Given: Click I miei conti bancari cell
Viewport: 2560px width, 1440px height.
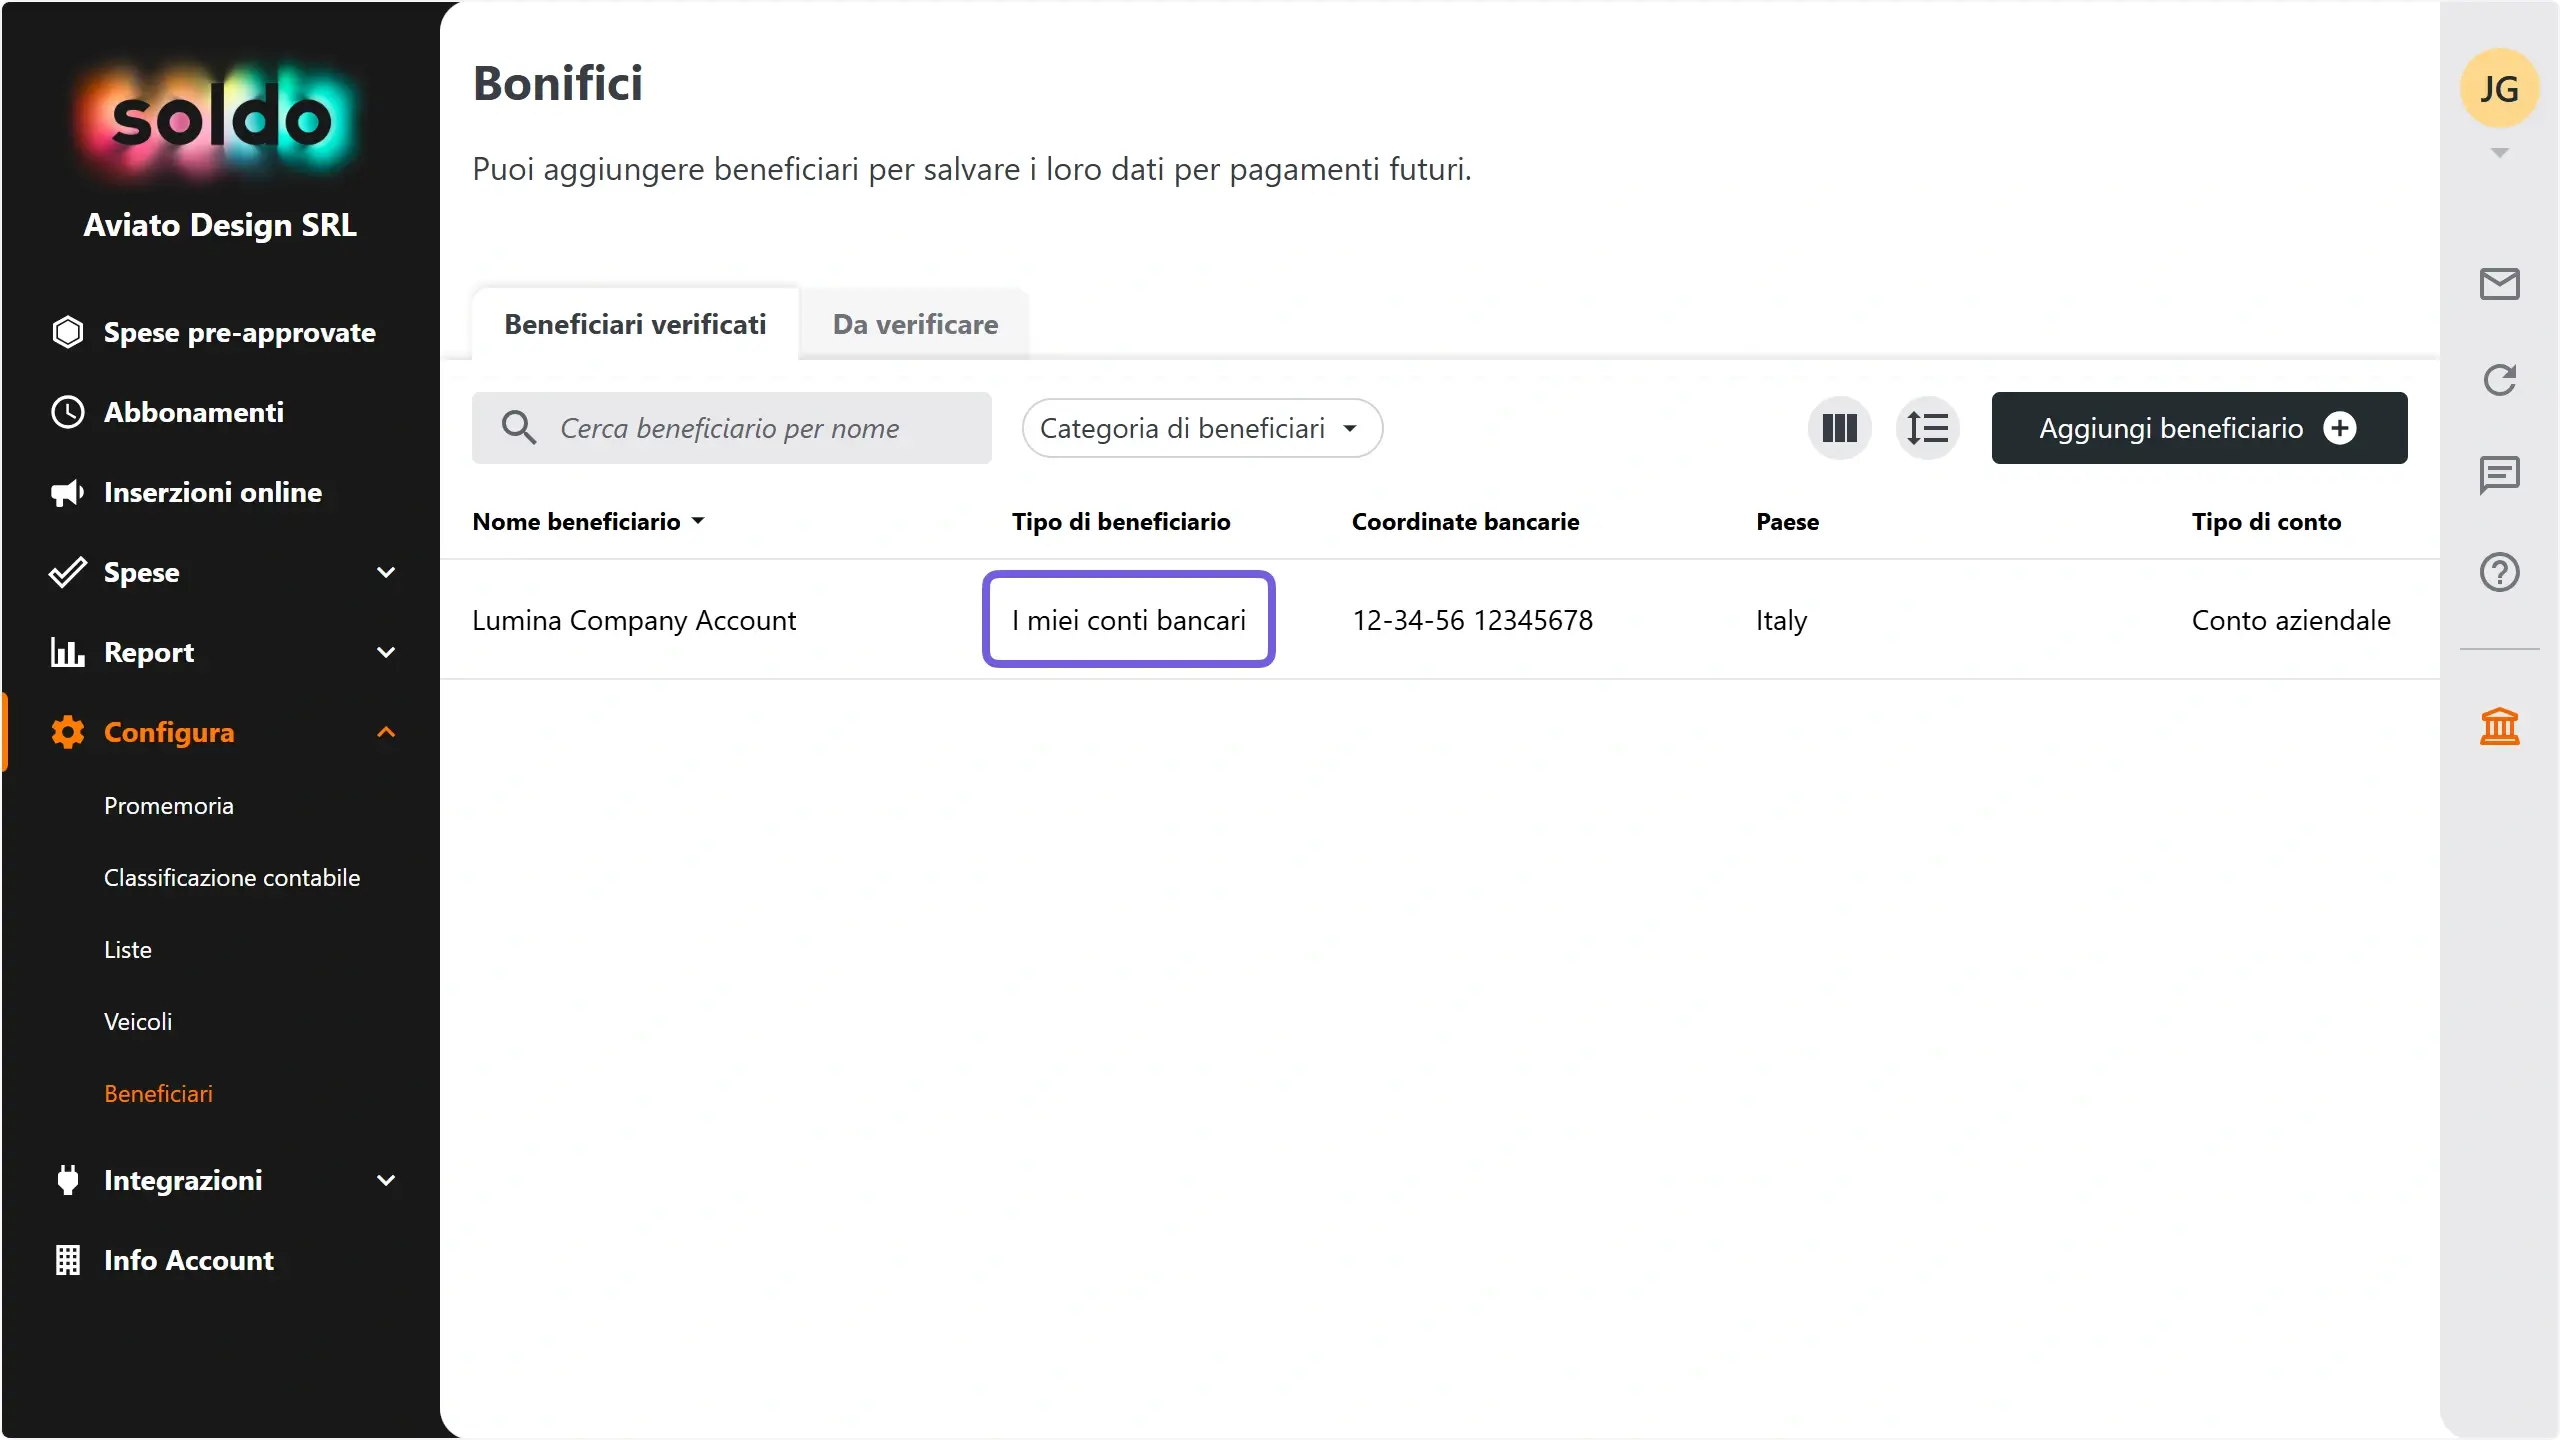Looking at the screenshot, I should (1128, 620).
